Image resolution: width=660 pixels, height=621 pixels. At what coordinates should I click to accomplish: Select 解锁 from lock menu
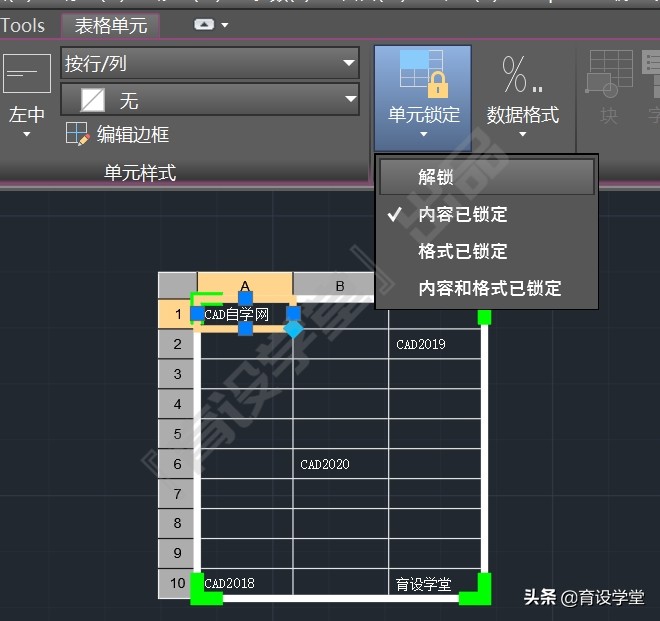(x=487, y=177)
